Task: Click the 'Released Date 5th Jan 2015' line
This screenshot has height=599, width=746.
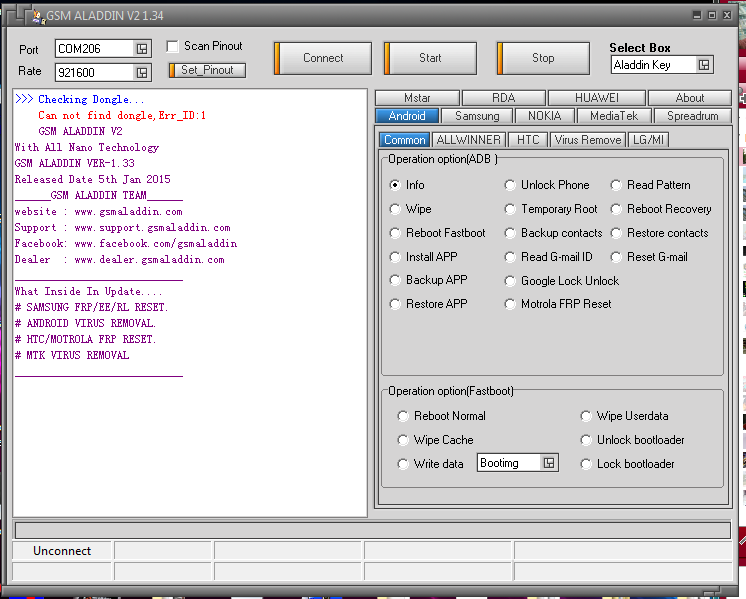Action: pos(92,179)
